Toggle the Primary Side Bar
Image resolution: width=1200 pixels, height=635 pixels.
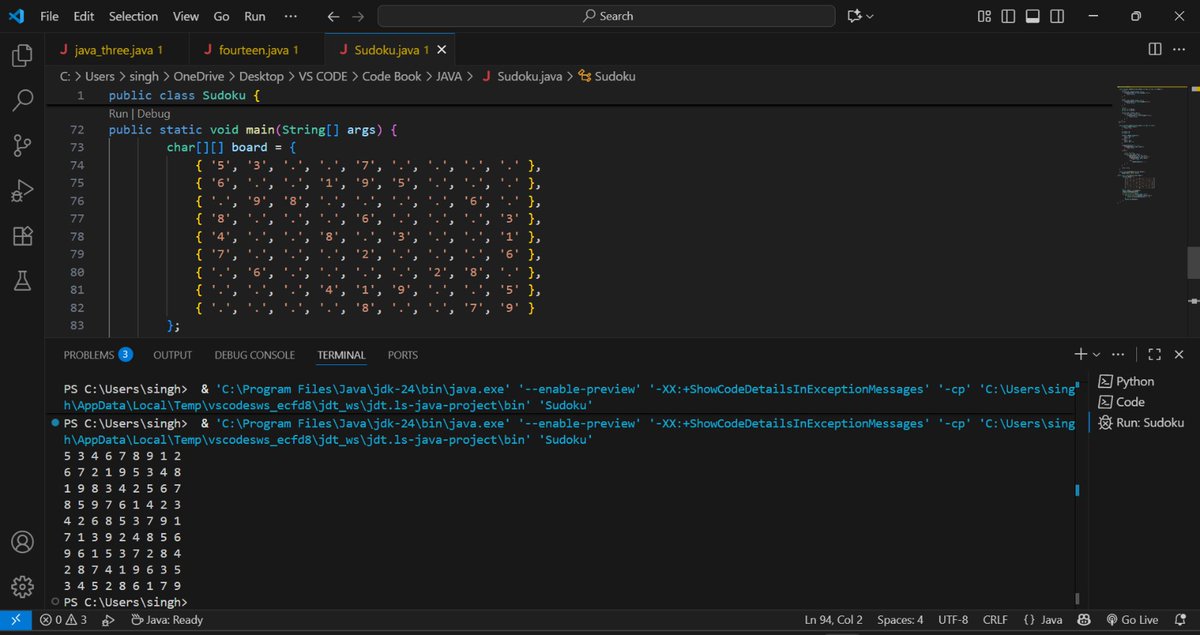[x=1008, y=16]
